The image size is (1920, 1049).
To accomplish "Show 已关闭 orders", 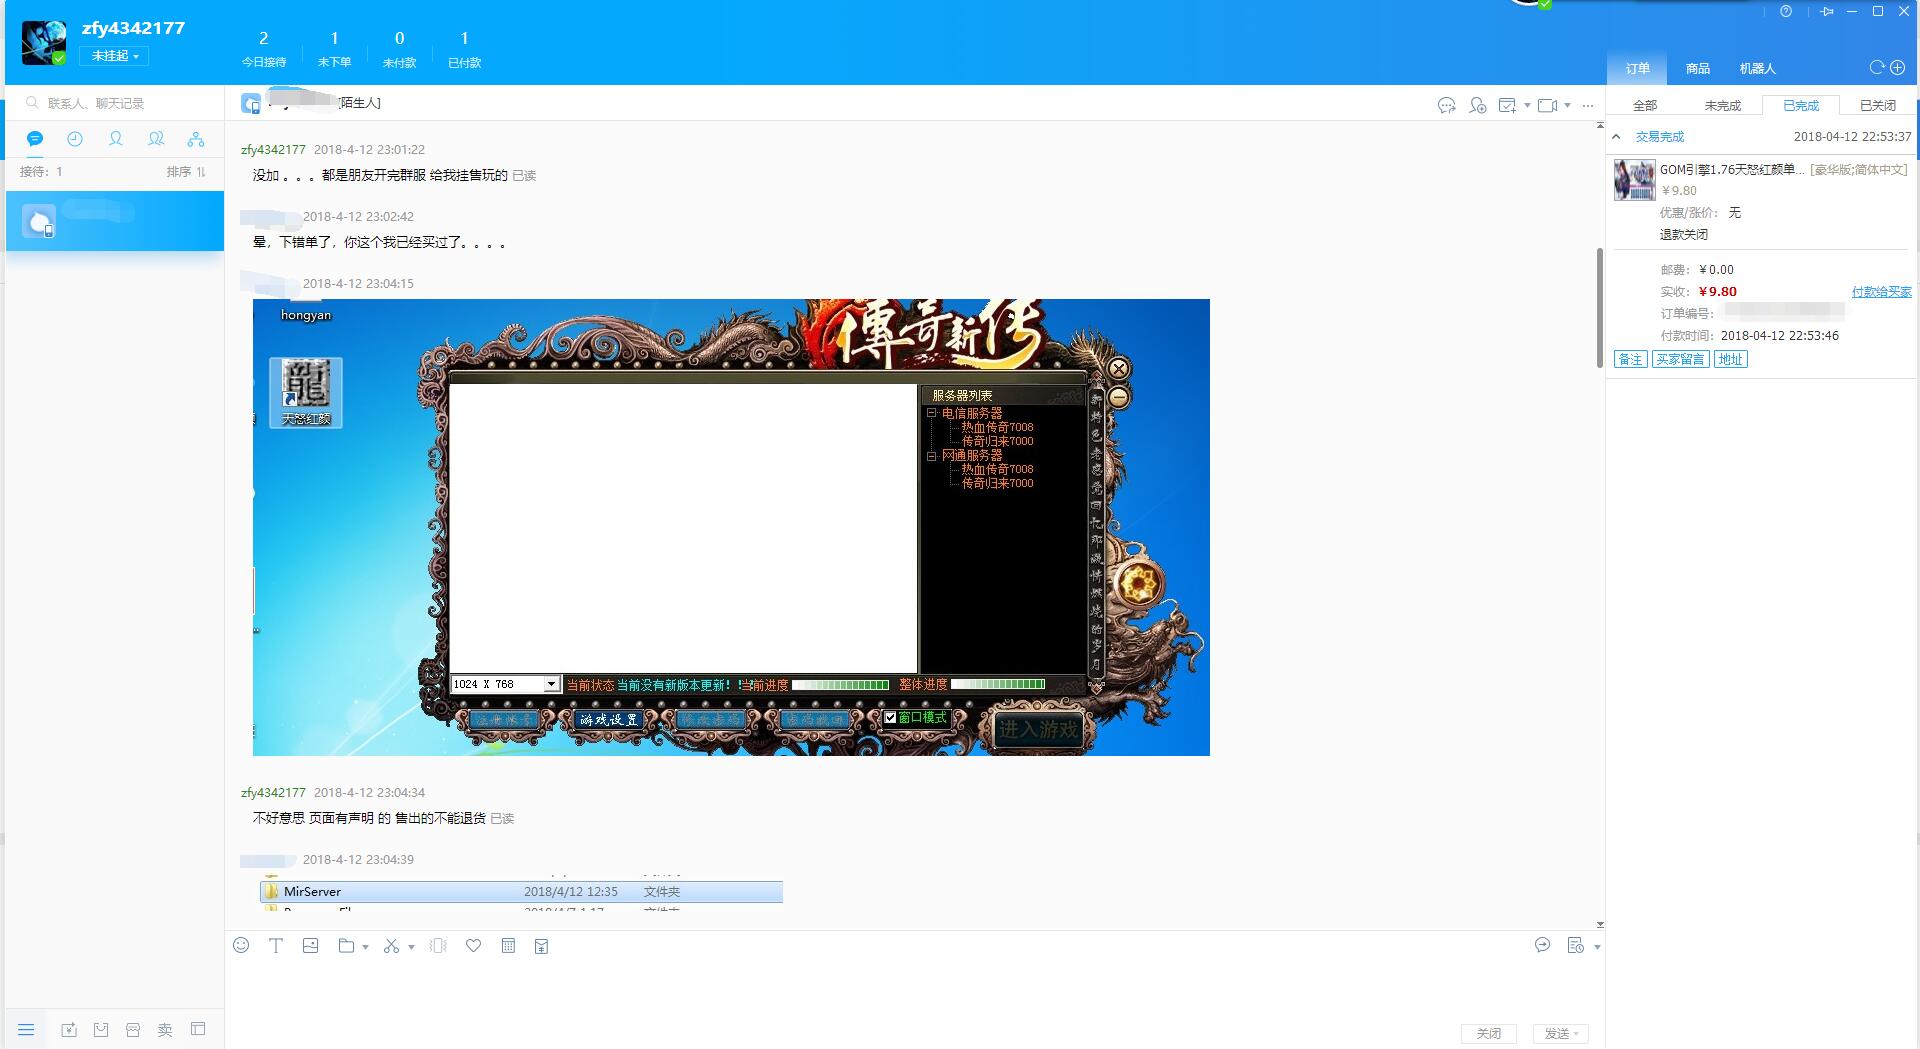I will coord(1877,105).
